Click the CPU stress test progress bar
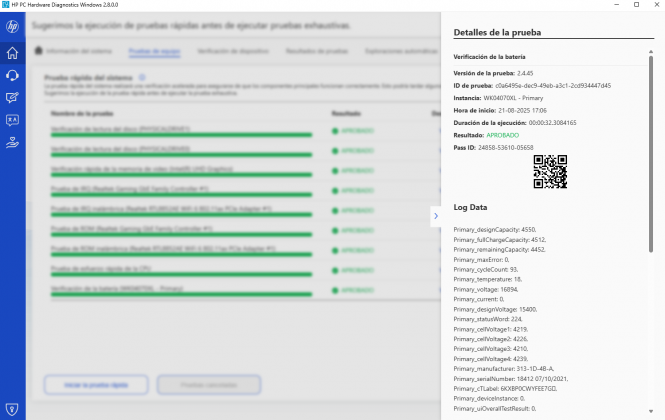The height and width of the screenshot is (420, 665). pyautogui.click(x=182, y=274)
